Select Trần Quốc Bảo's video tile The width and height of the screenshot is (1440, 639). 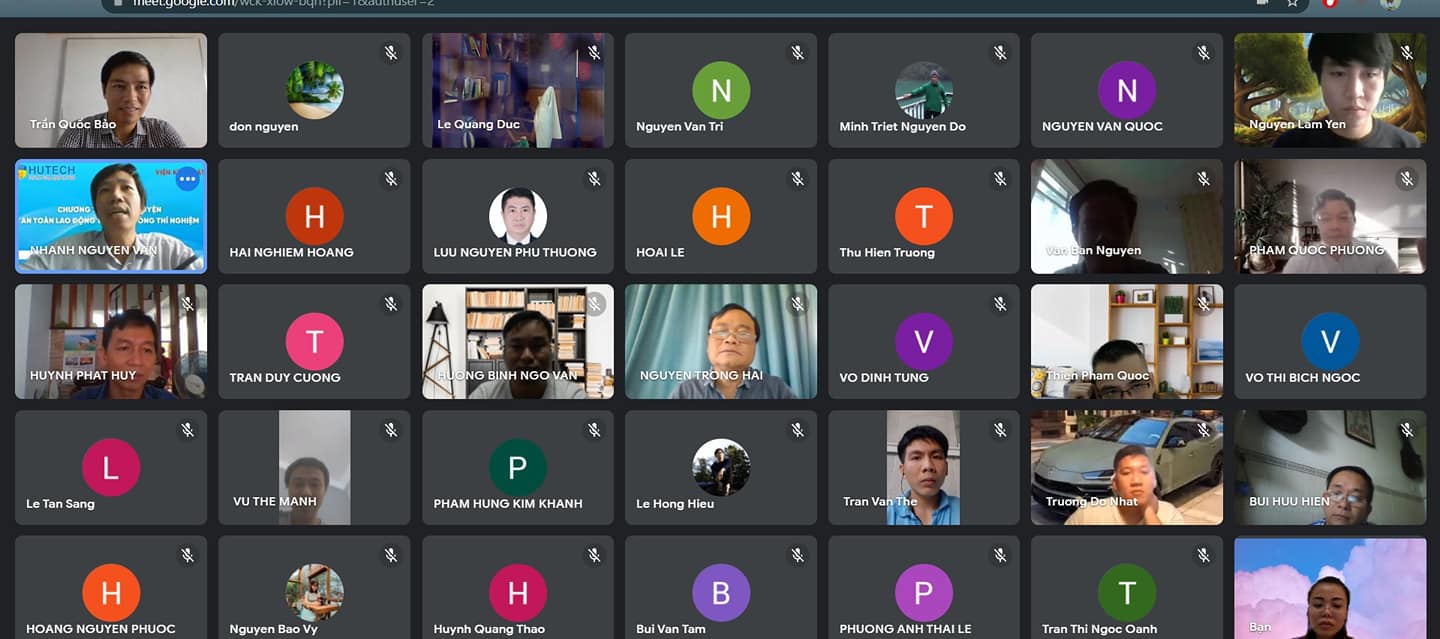pos(111,90)
